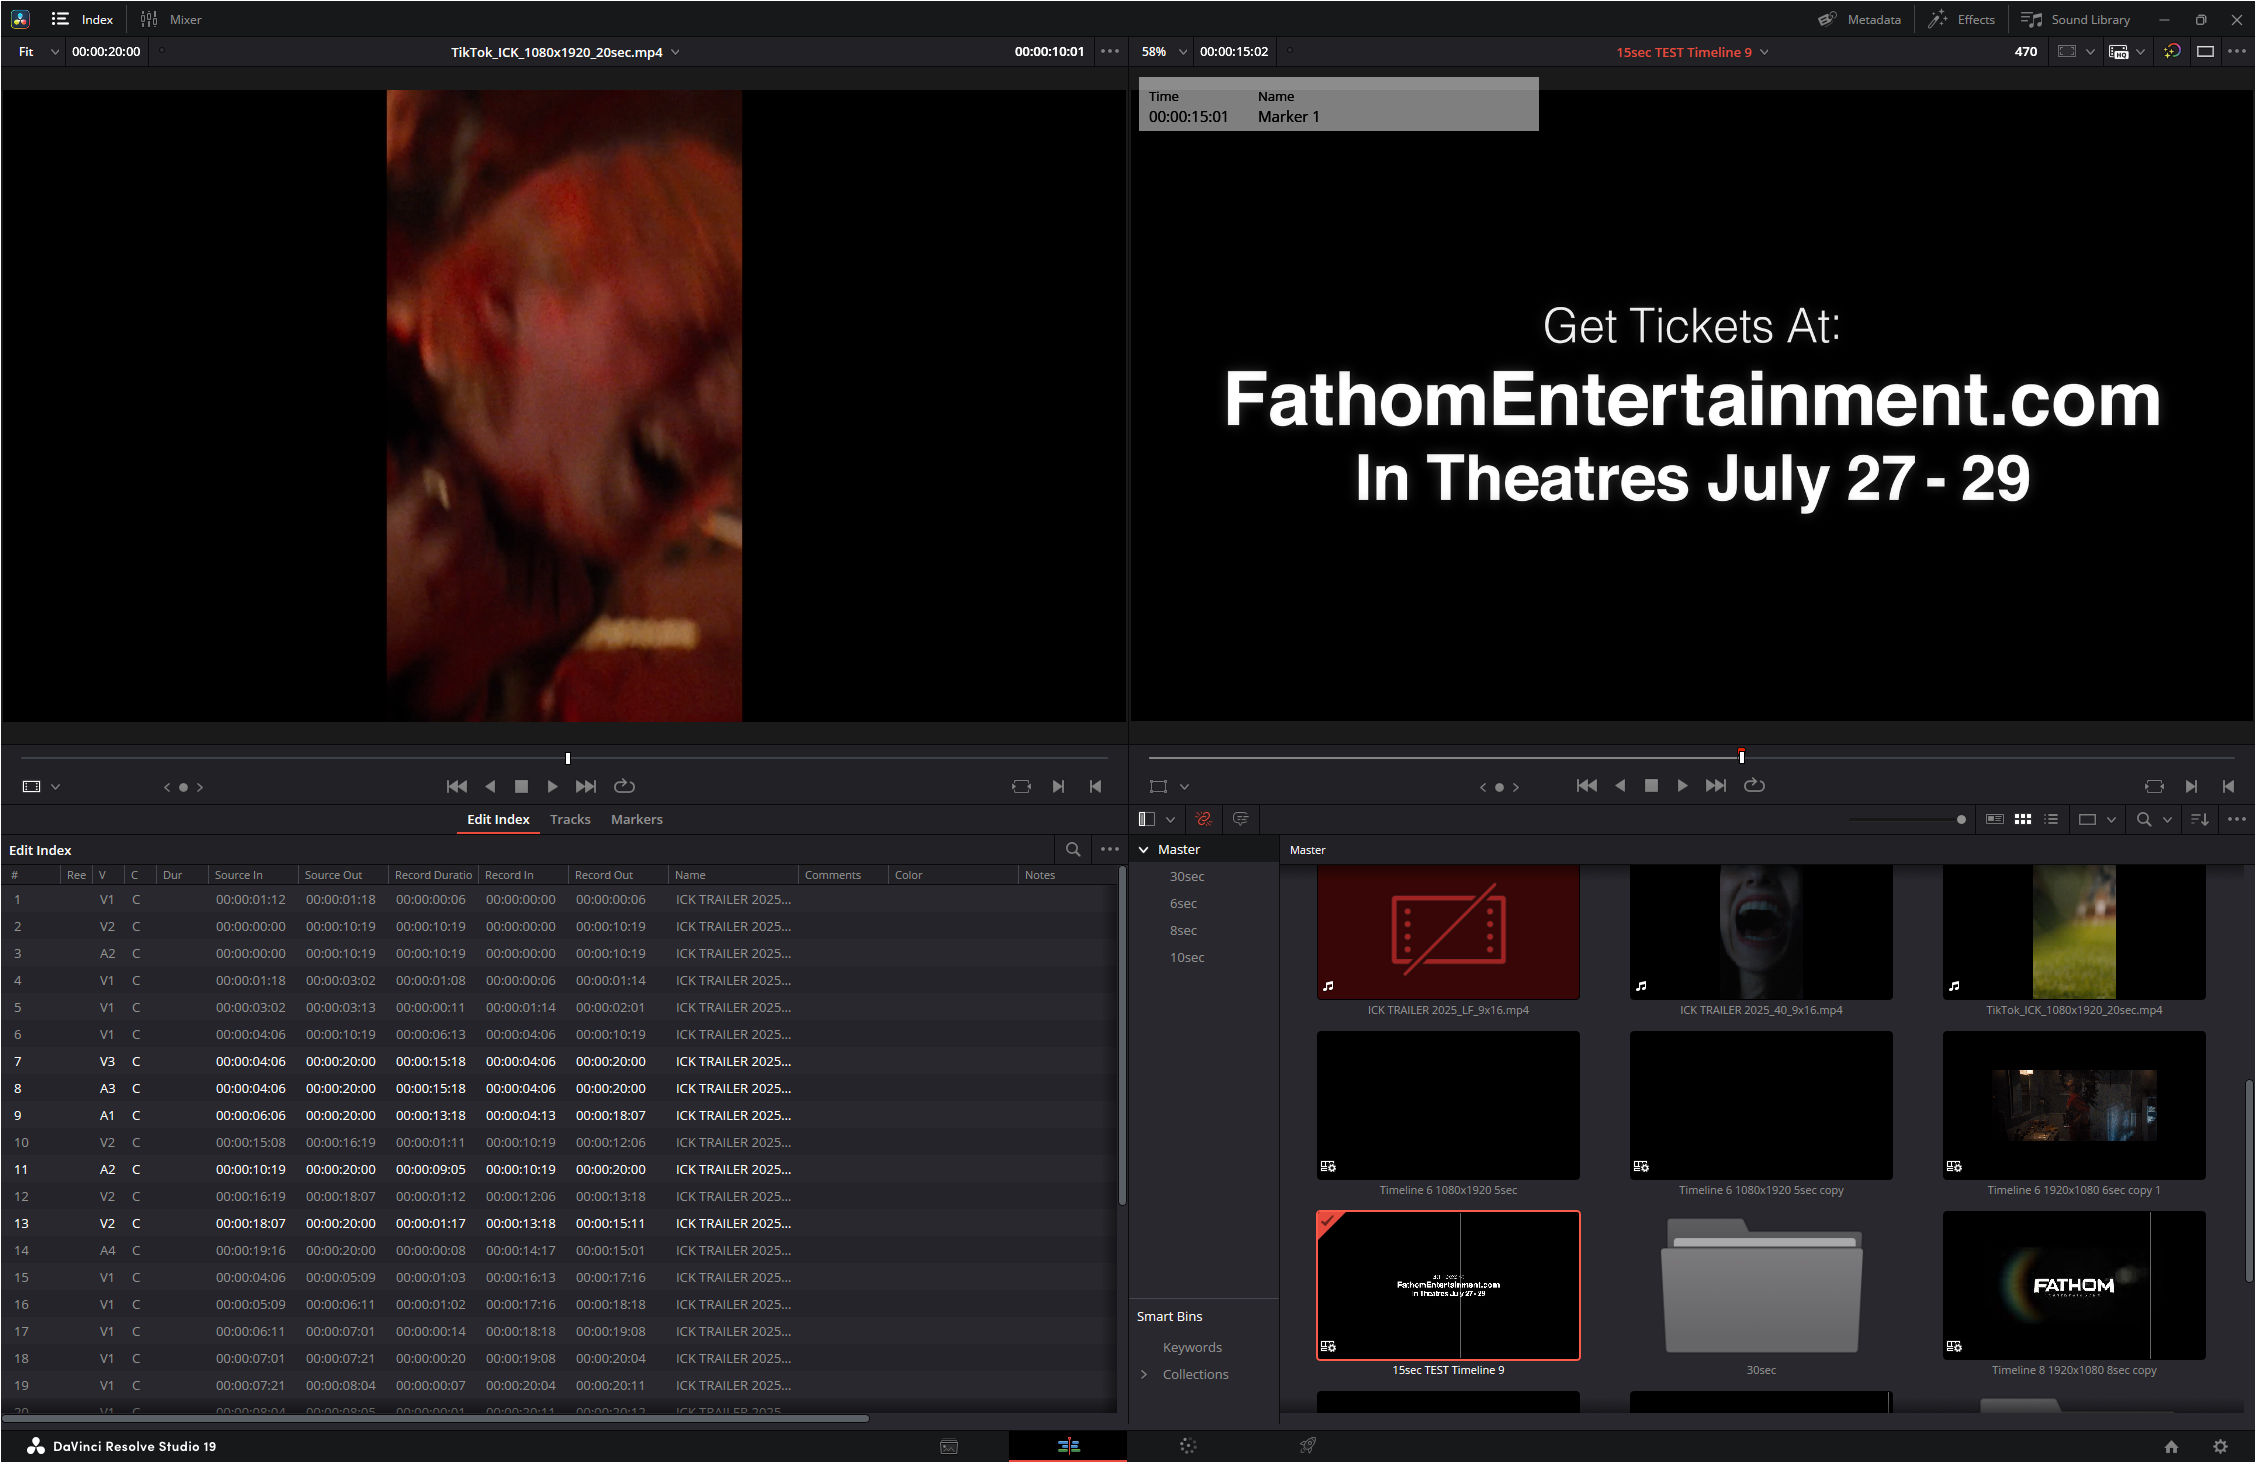This screenshot has width=2256, height=1464.
Task: Go to first frame in timeline viewer
Action: 1586,786
